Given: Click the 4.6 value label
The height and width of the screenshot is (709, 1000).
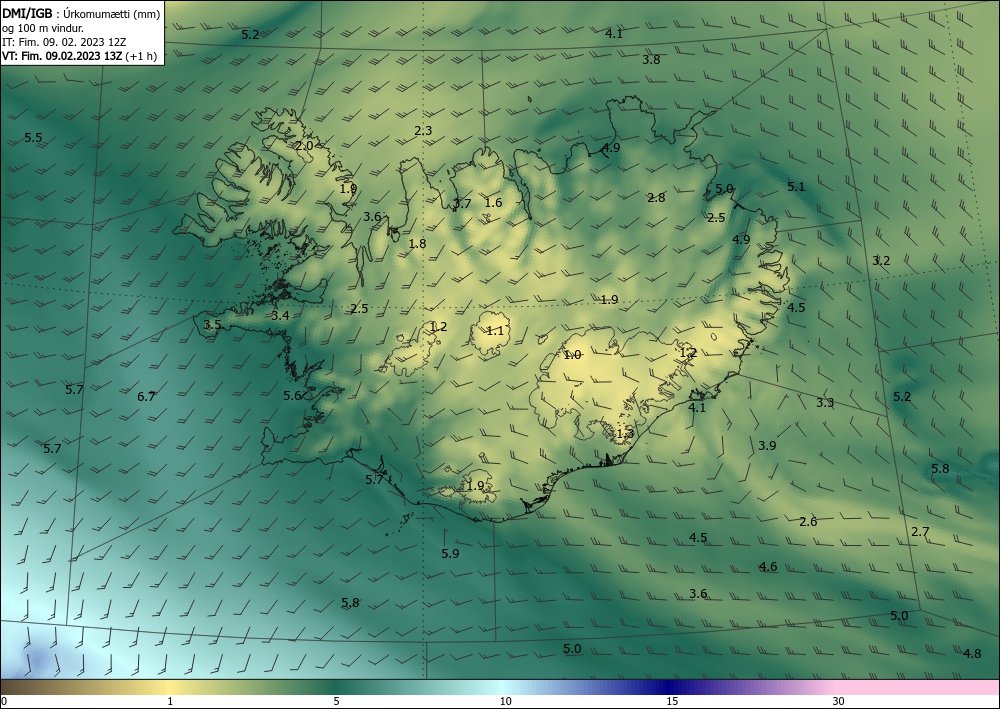Looking at the screenshot, I should pos(768,567).
